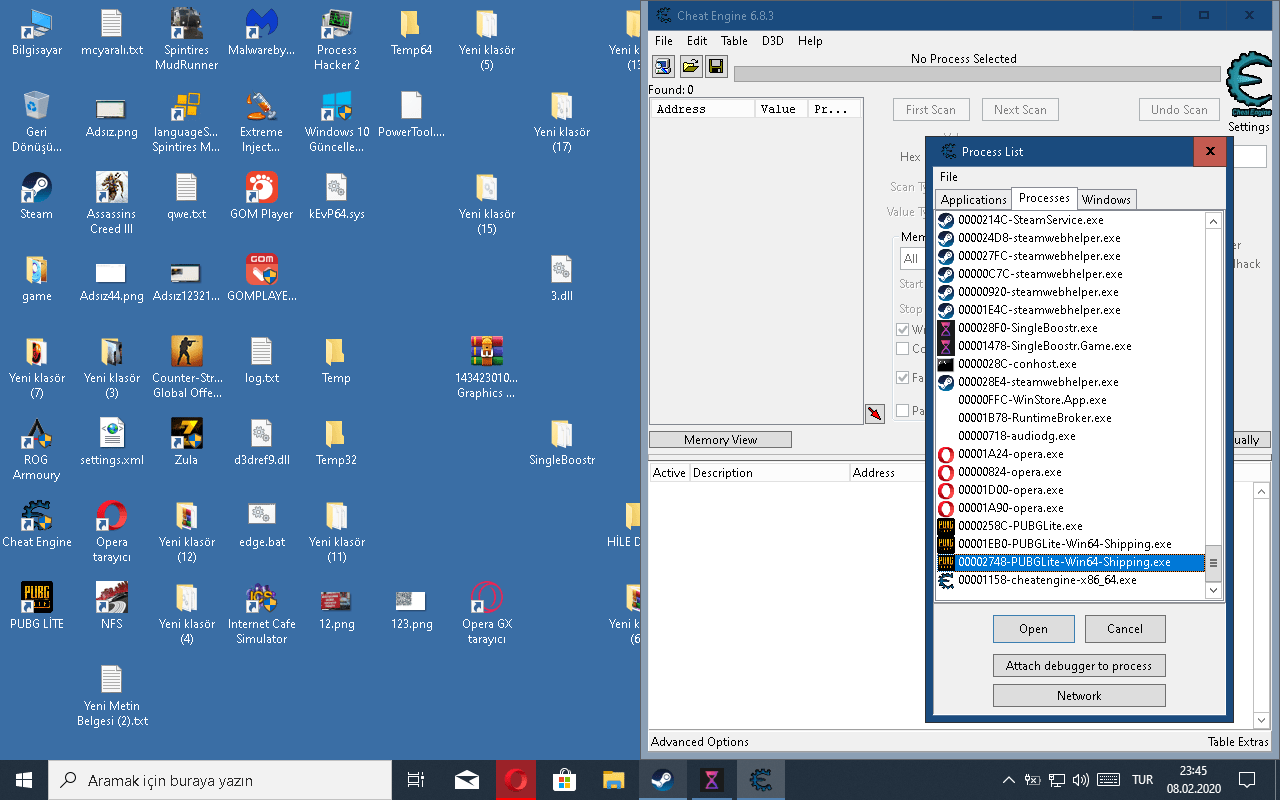Select process 00001EB0-PUBGLite-Win64-Shipping.exe
Image resolution: width=1280 pixels, height=800 pixels.
1070,544
